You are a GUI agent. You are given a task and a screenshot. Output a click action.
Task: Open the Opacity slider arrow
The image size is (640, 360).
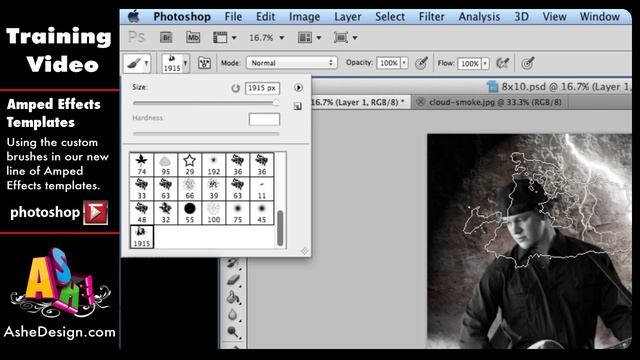pos(404,63)
